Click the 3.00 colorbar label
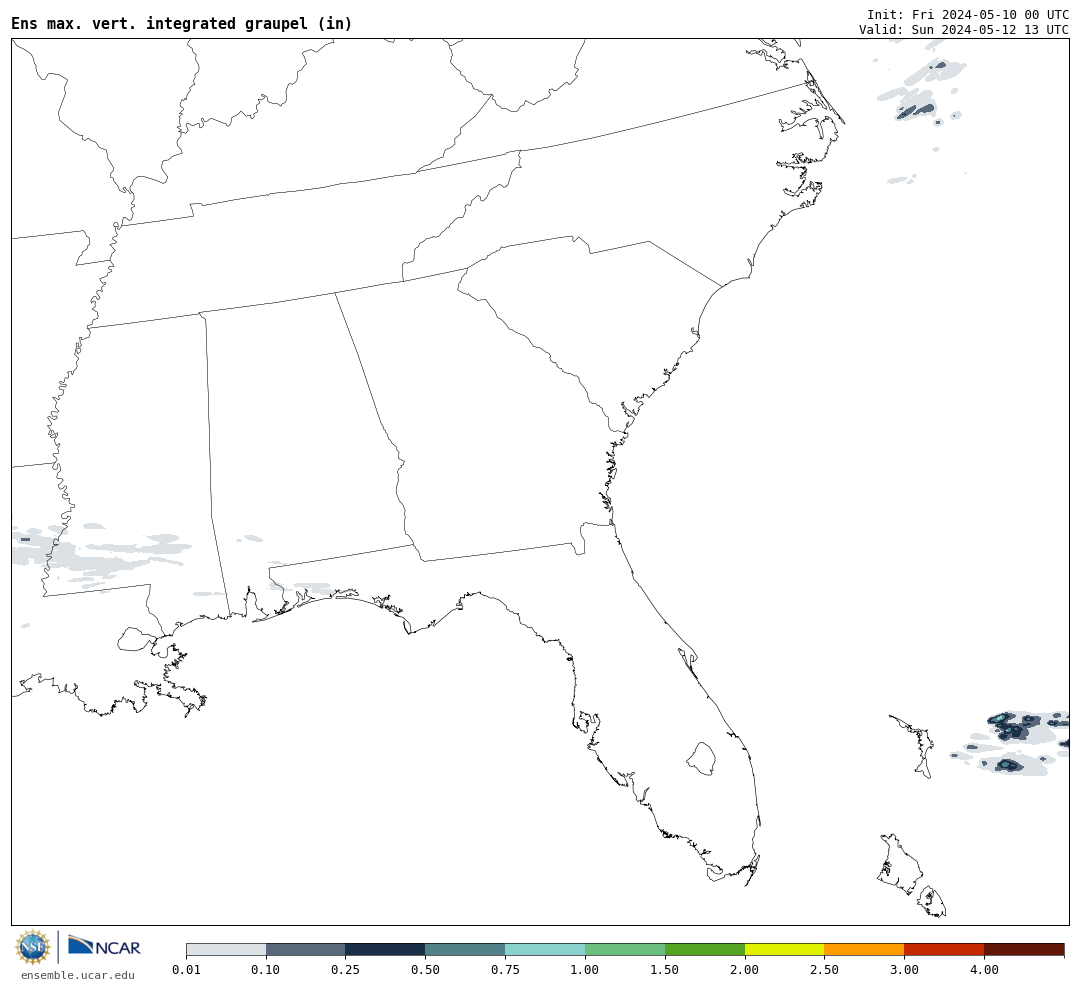 coord(904,969)
